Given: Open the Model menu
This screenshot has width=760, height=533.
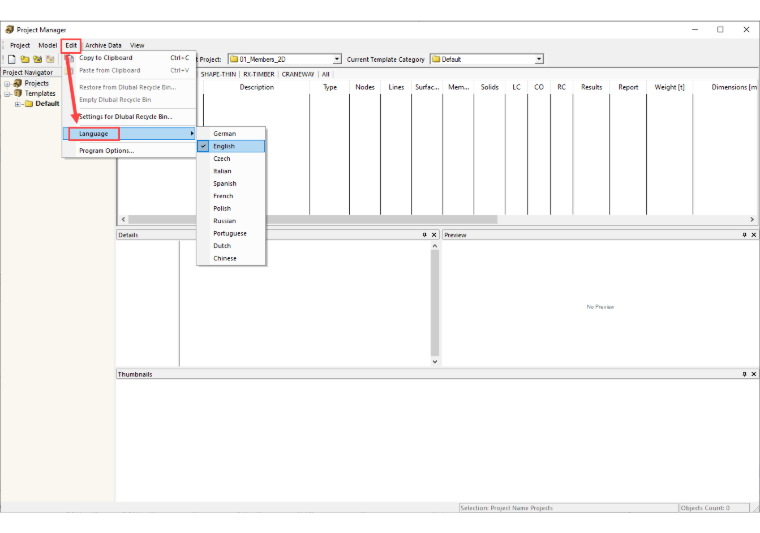Looking at the screenshot, I should pos(48,45).
